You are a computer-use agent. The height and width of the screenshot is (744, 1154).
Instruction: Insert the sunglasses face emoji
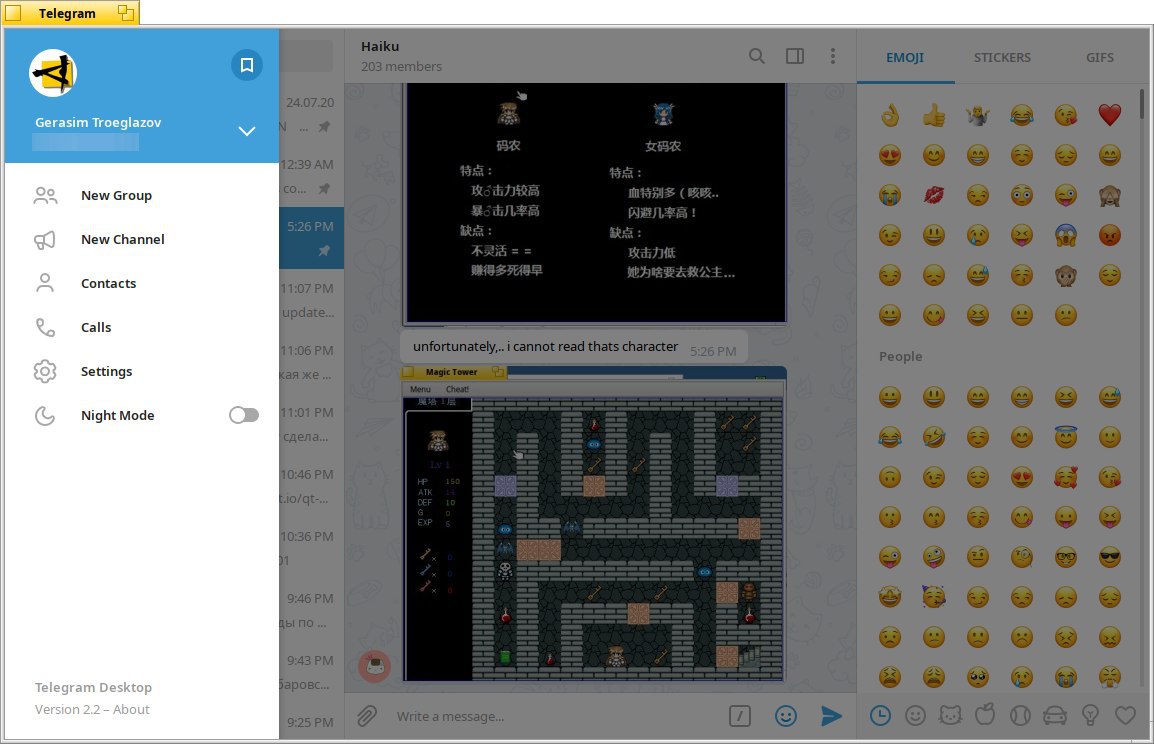1110,557
